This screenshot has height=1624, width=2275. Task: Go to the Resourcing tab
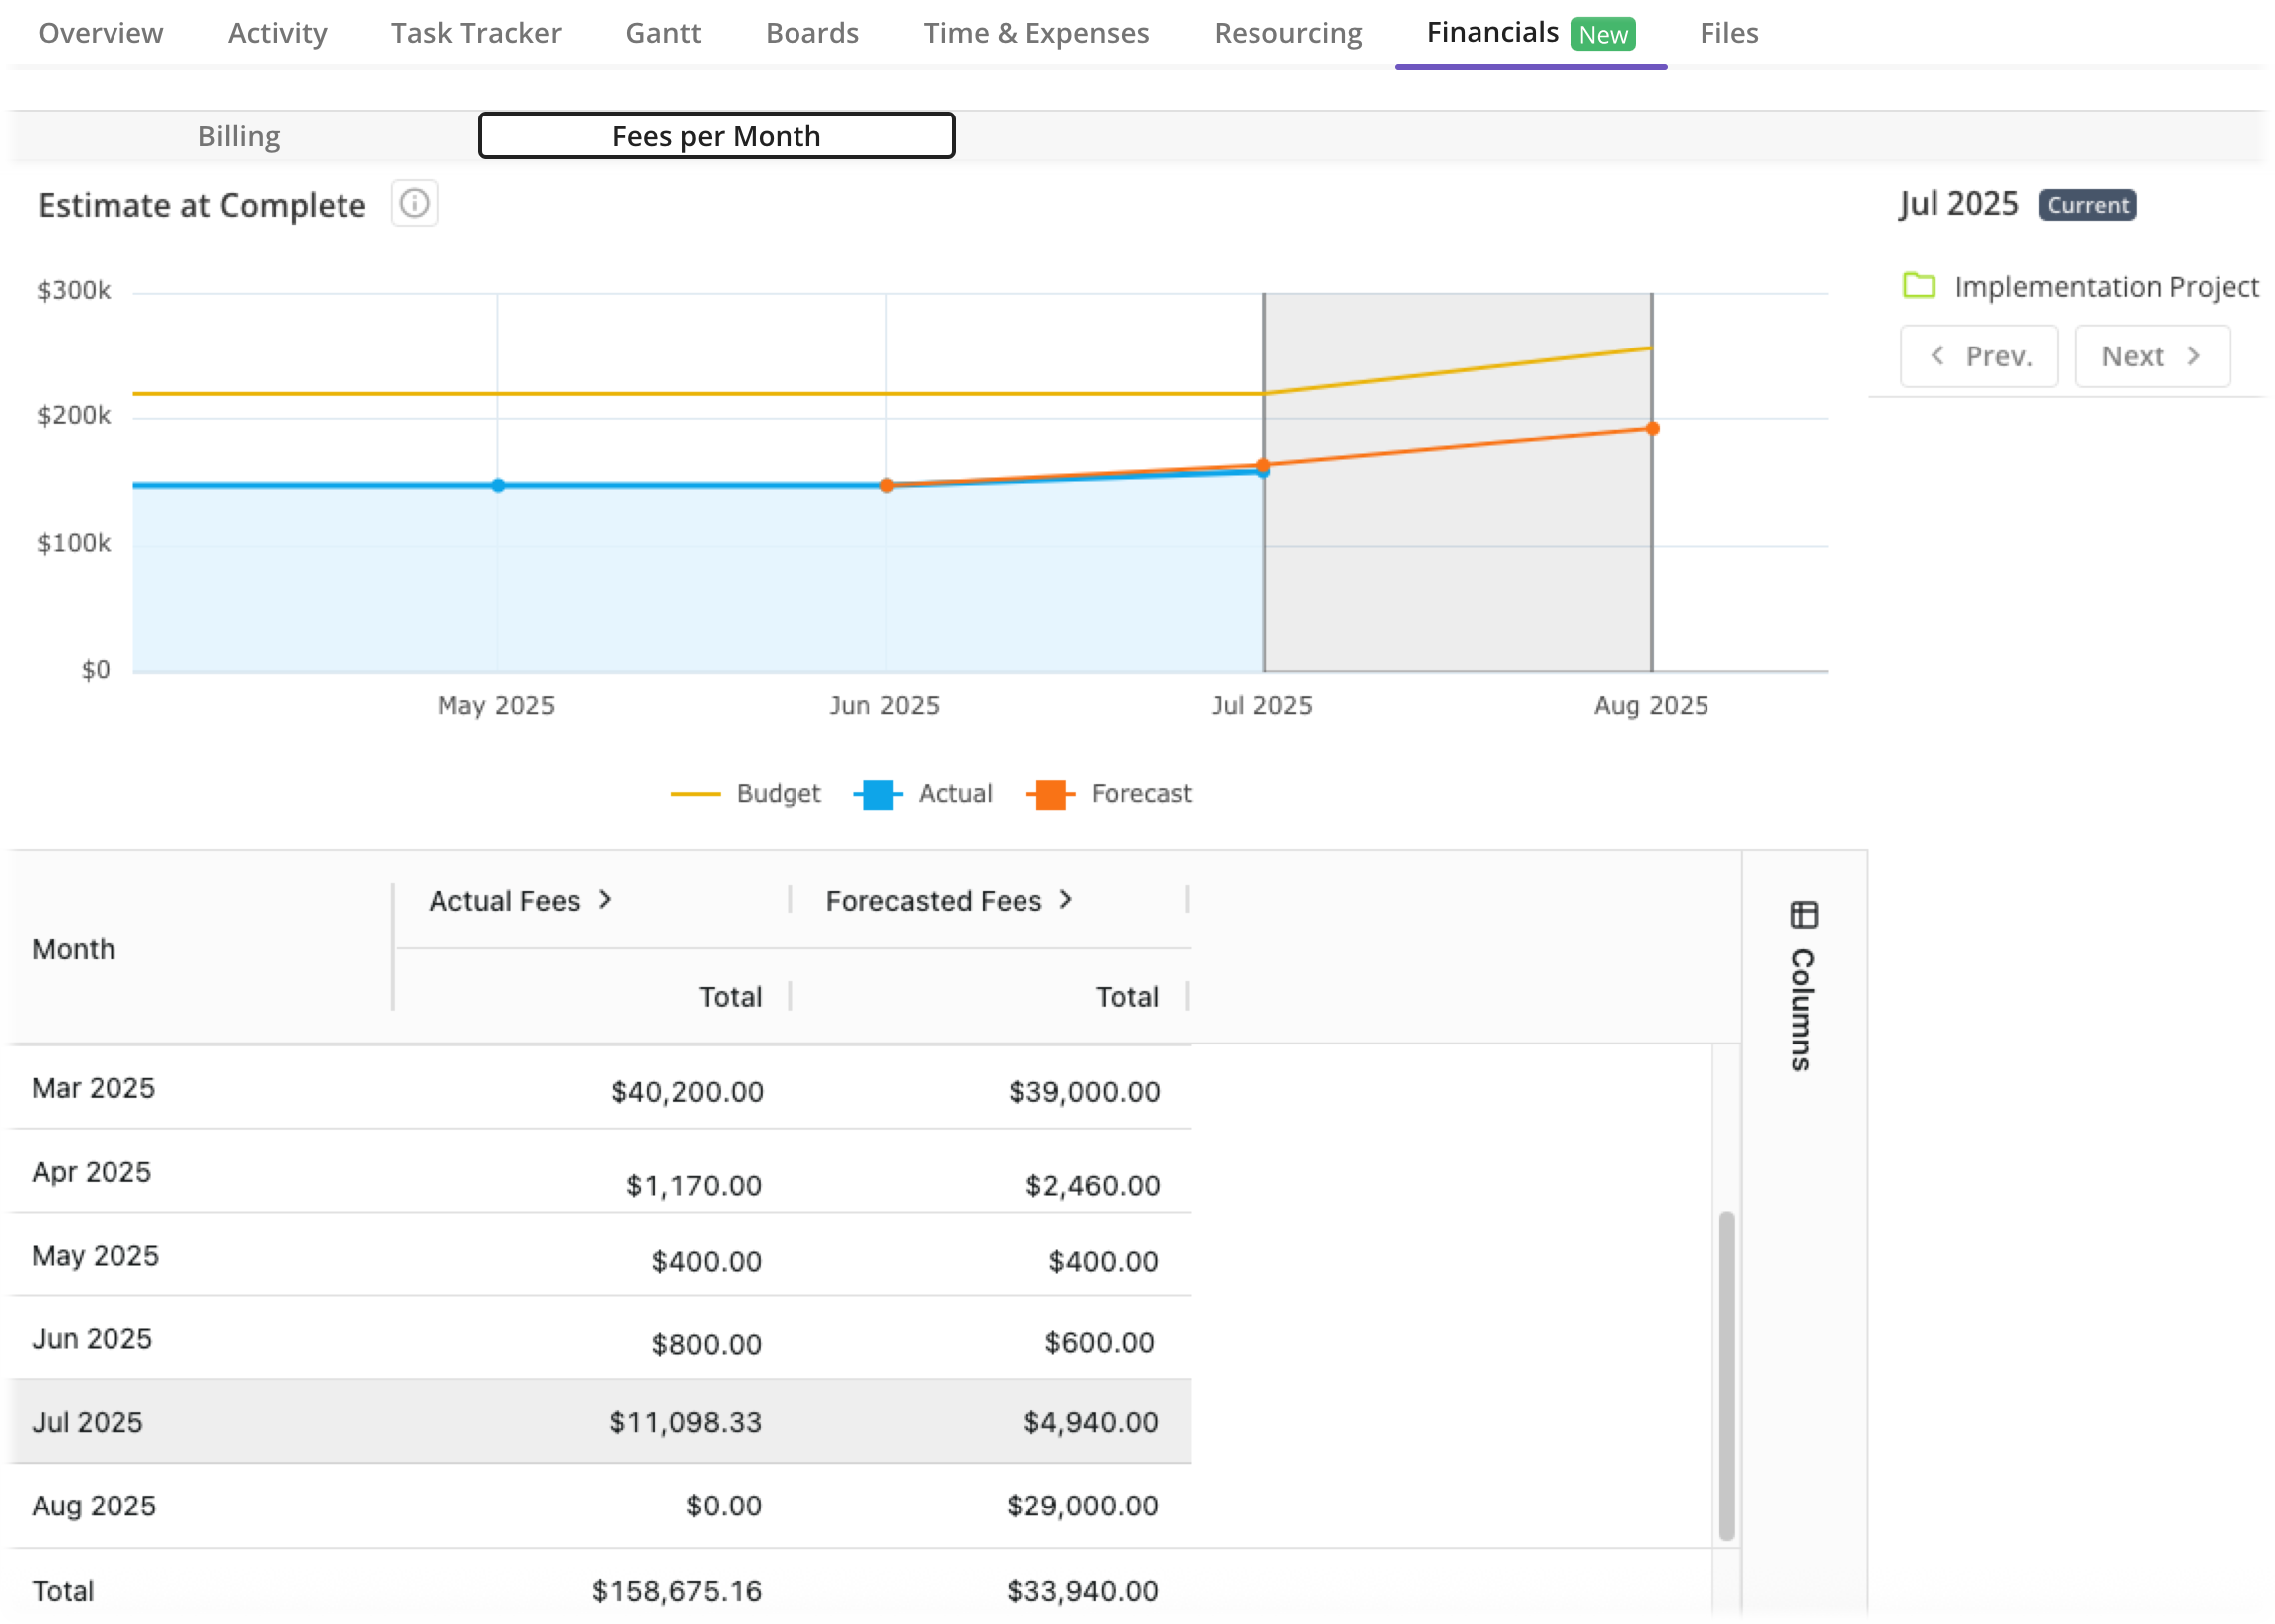click(1287, 32)
